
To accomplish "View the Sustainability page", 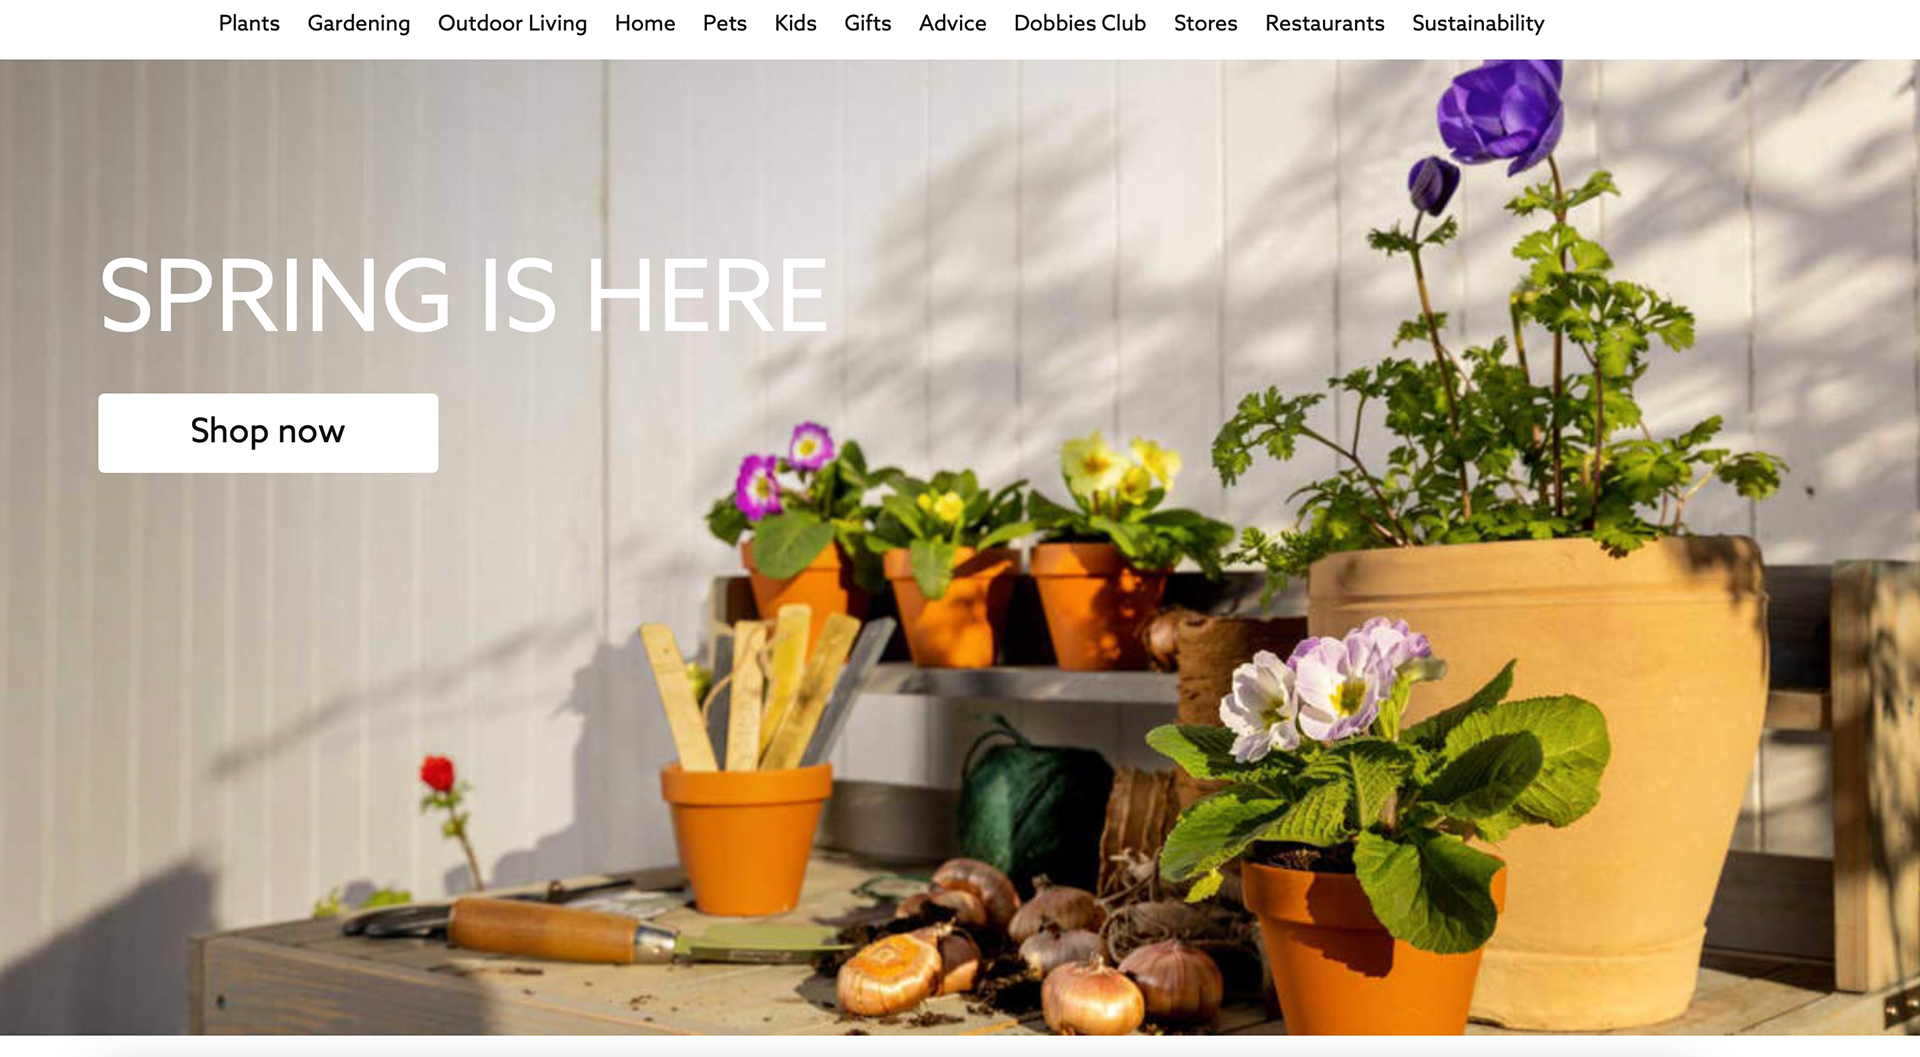I will tap(1478, 23).
